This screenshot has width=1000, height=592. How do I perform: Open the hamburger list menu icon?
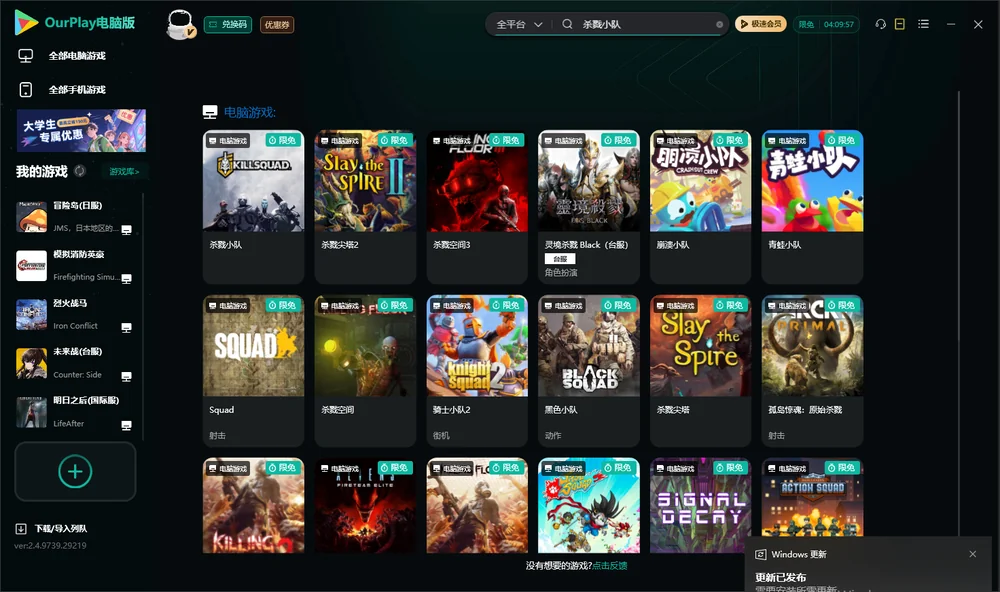(x=923, y=24)
